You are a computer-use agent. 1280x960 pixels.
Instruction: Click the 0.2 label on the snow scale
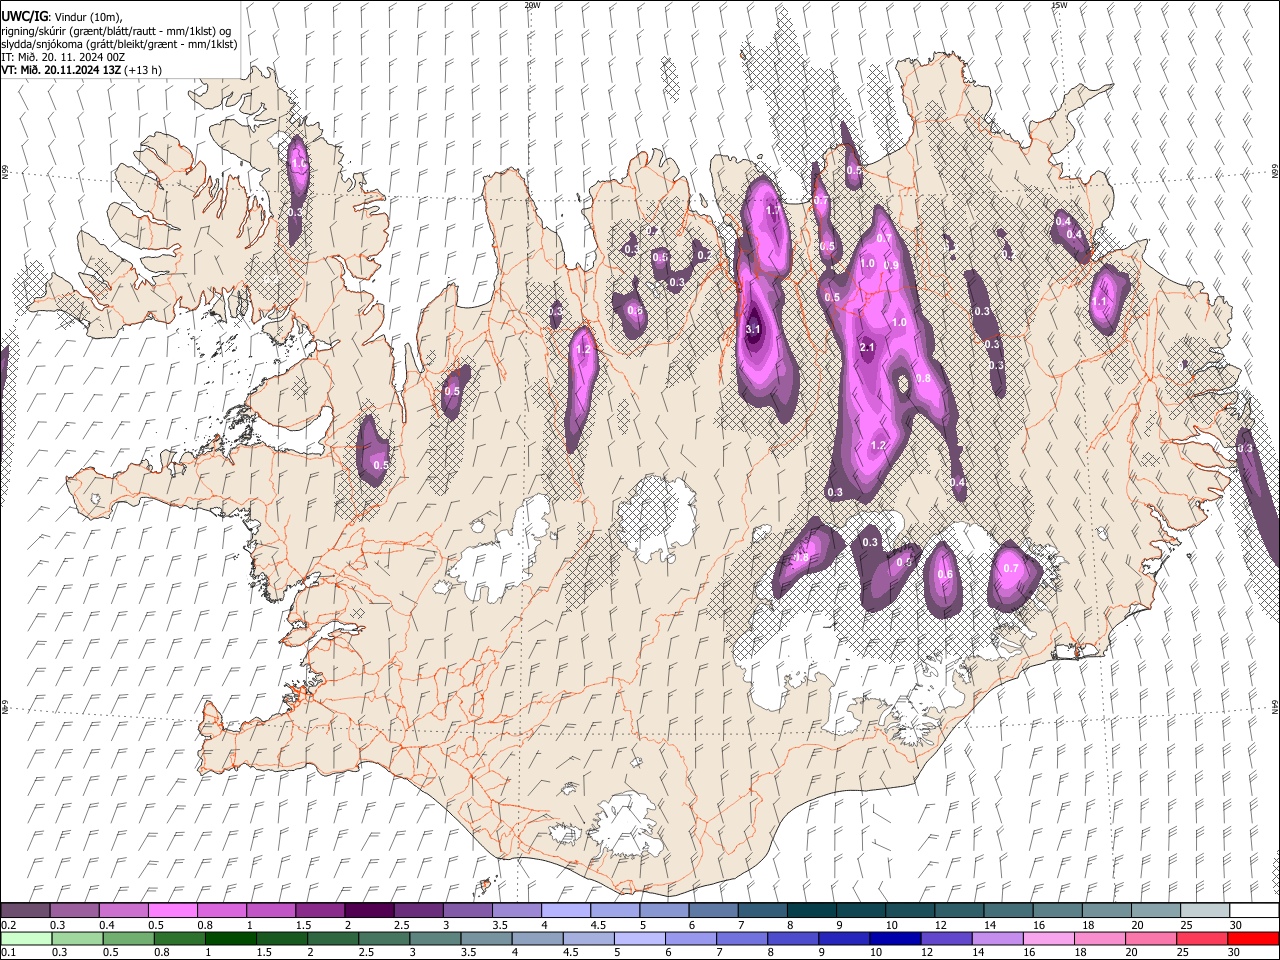[8, 925]
